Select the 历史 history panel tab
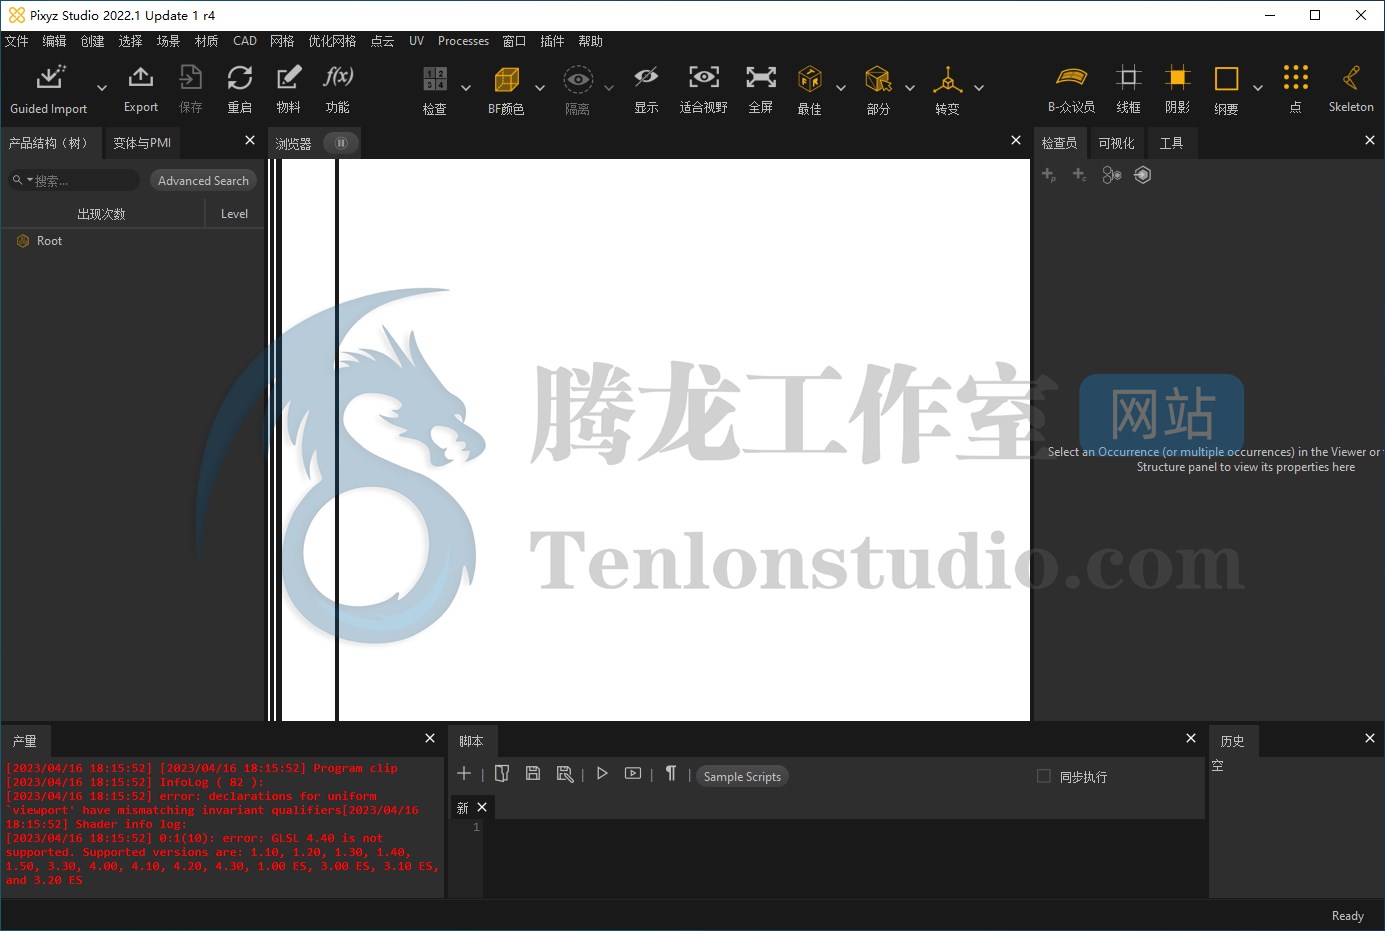 pos(1232,741)
